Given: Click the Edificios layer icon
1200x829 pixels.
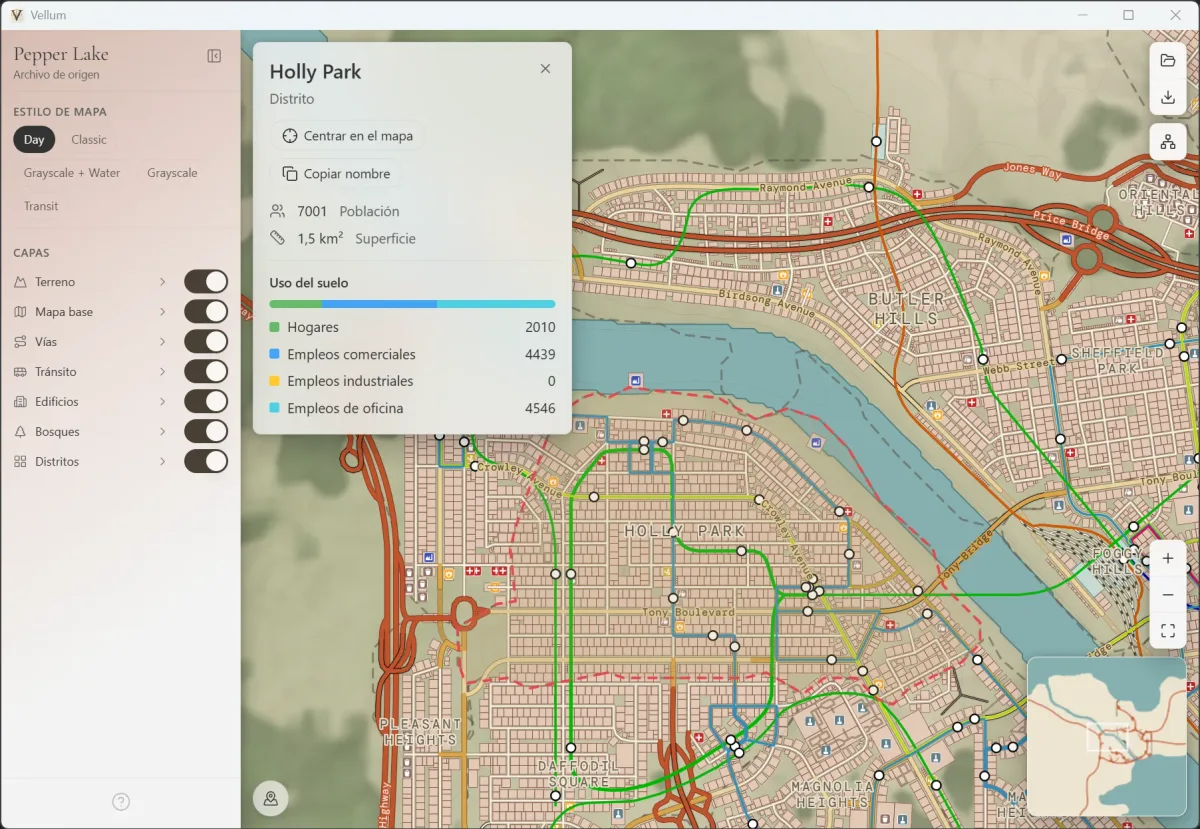Looking at the screenshot, I should point(20,402).
